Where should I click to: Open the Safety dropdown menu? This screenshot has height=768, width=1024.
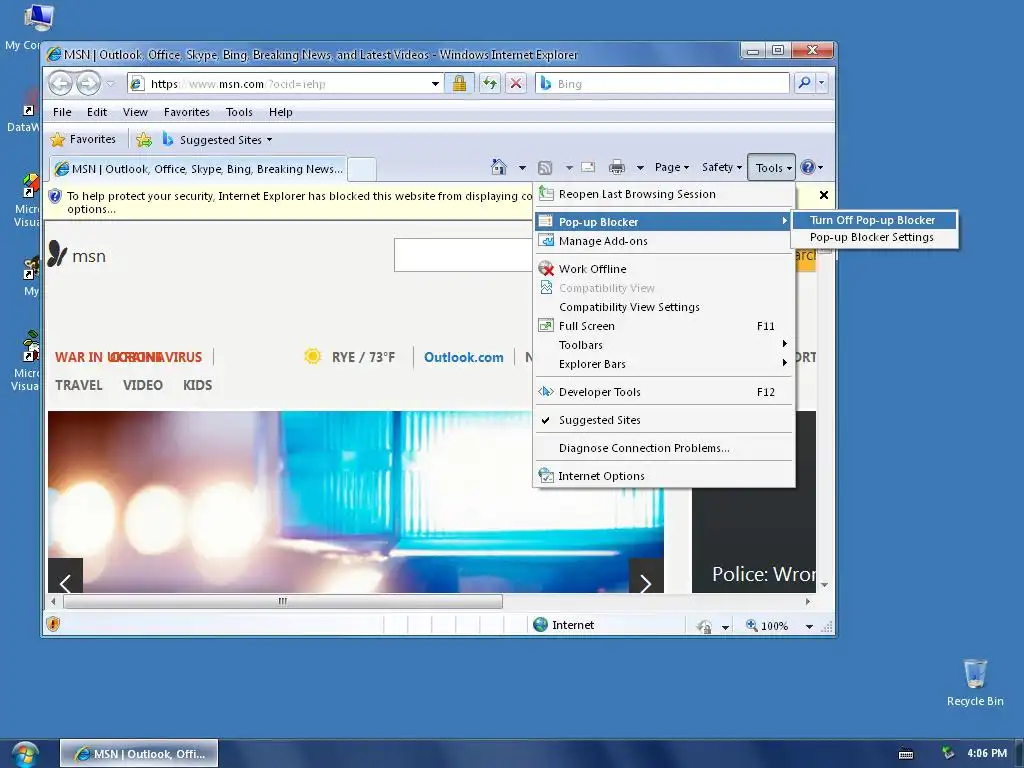722,167
